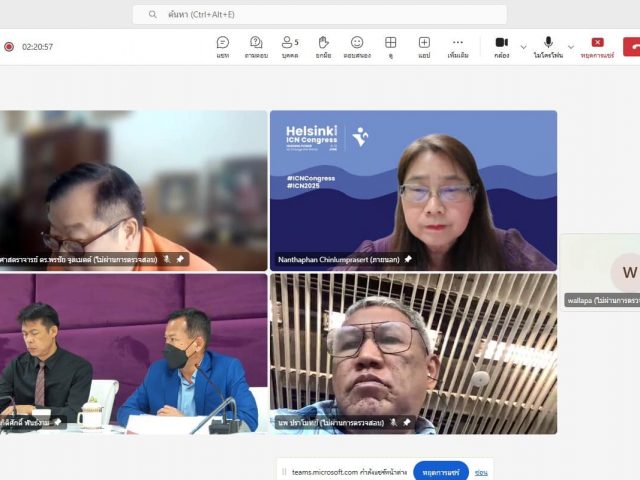Click the sharing bar drag handle icon
Image resolution: width=640 pixels, height=480 pixels.
click(284, 472)
